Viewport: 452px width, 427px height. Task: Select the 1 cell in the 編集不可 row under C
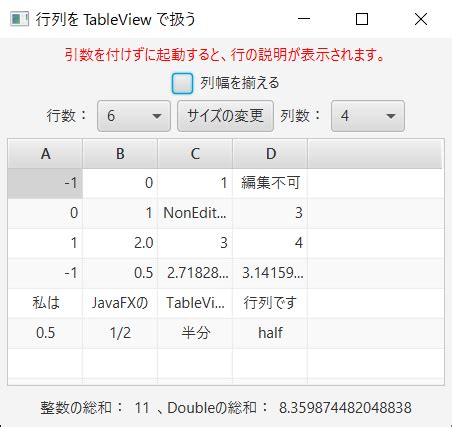pos(195,183)
